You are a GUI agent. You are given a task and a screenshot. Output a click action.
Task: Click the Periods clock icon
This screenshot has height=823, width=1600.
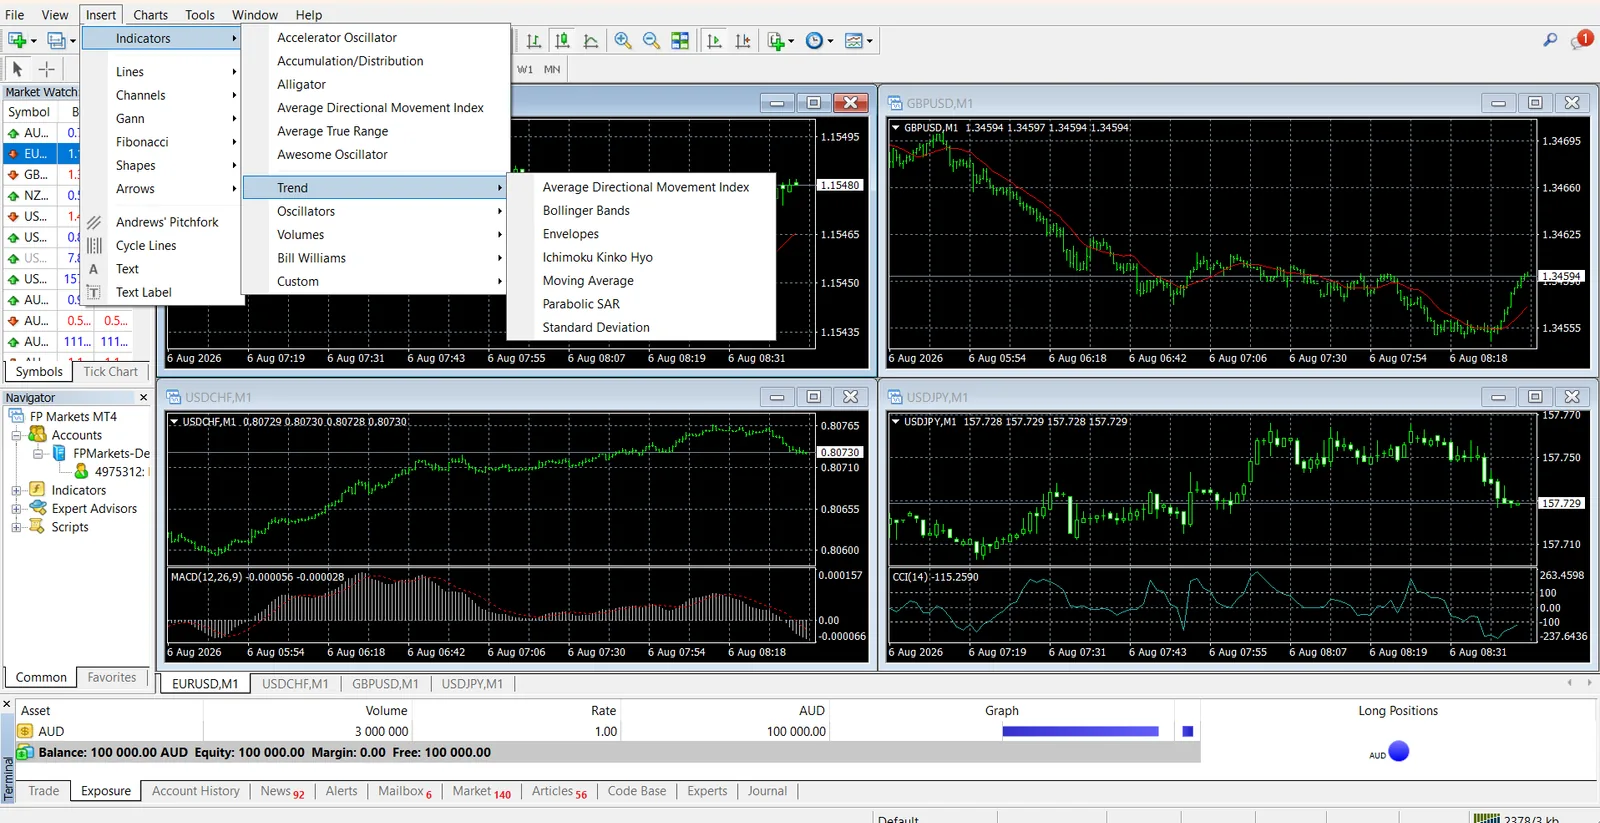tap(814, 41)
